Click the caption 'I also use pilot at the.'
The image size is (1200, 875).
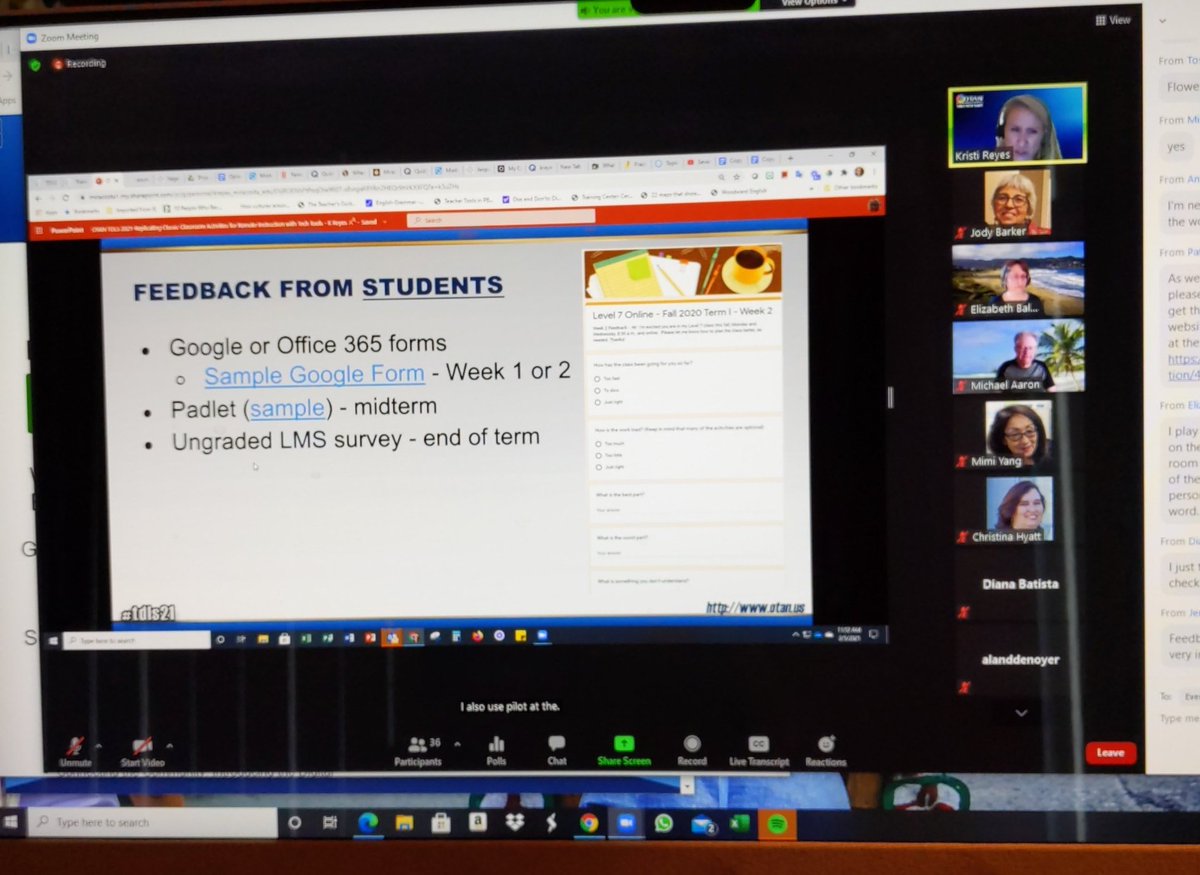point(510,706)
